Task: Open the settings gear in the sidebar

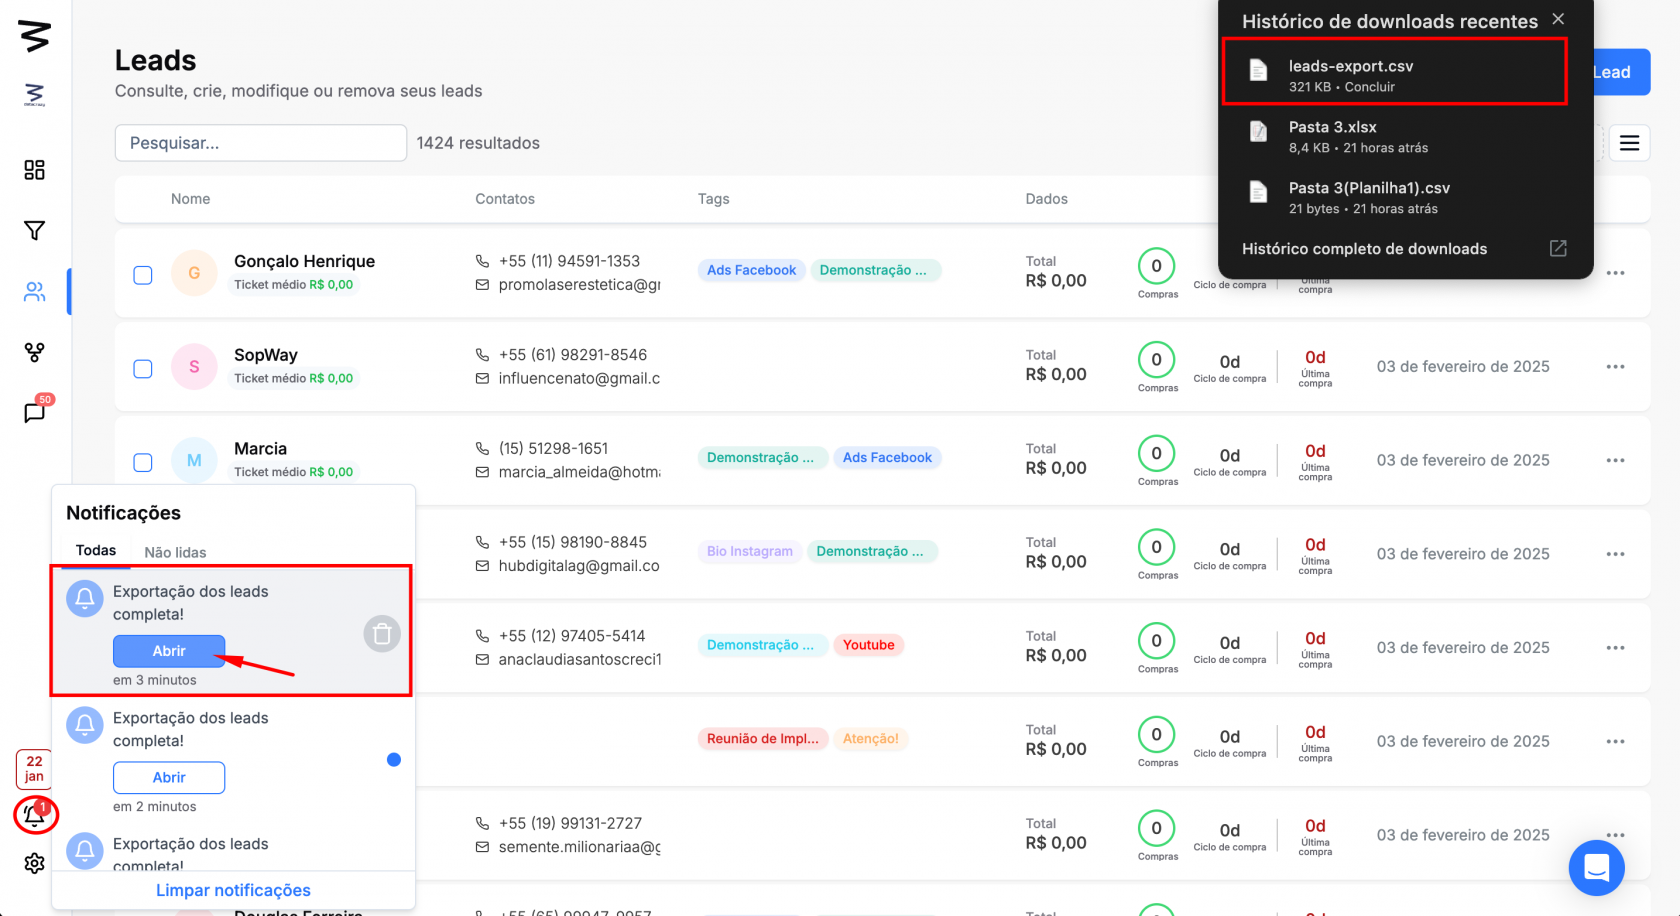Action: click(34, 863)
